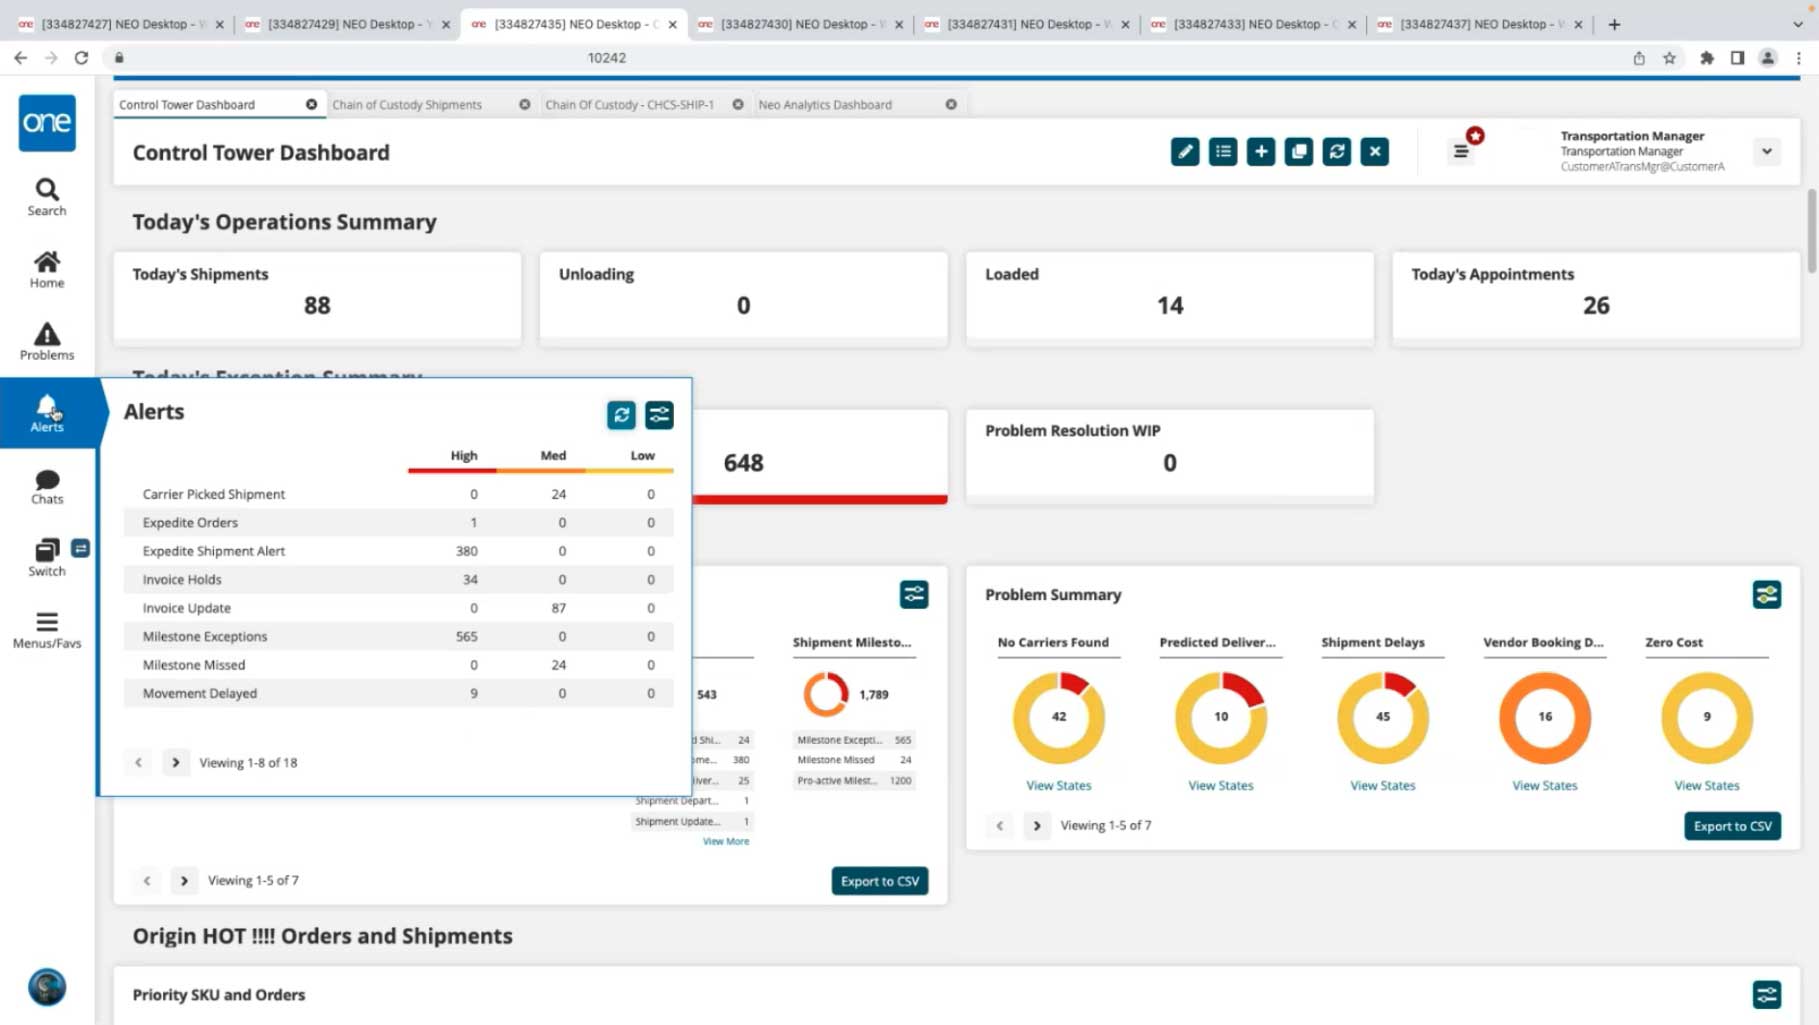Viewport: 1819px width, 1025px height.
Task: Go to next page of Alerts
Action: 176,763
